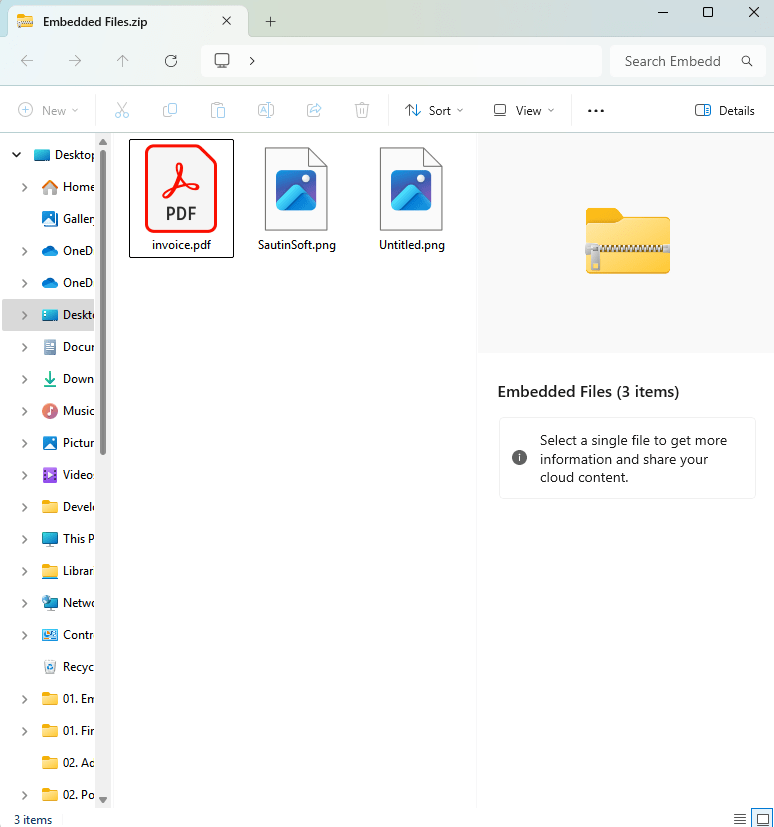
Task: Open the See more ellipsis menu
Action: (596, 111)
